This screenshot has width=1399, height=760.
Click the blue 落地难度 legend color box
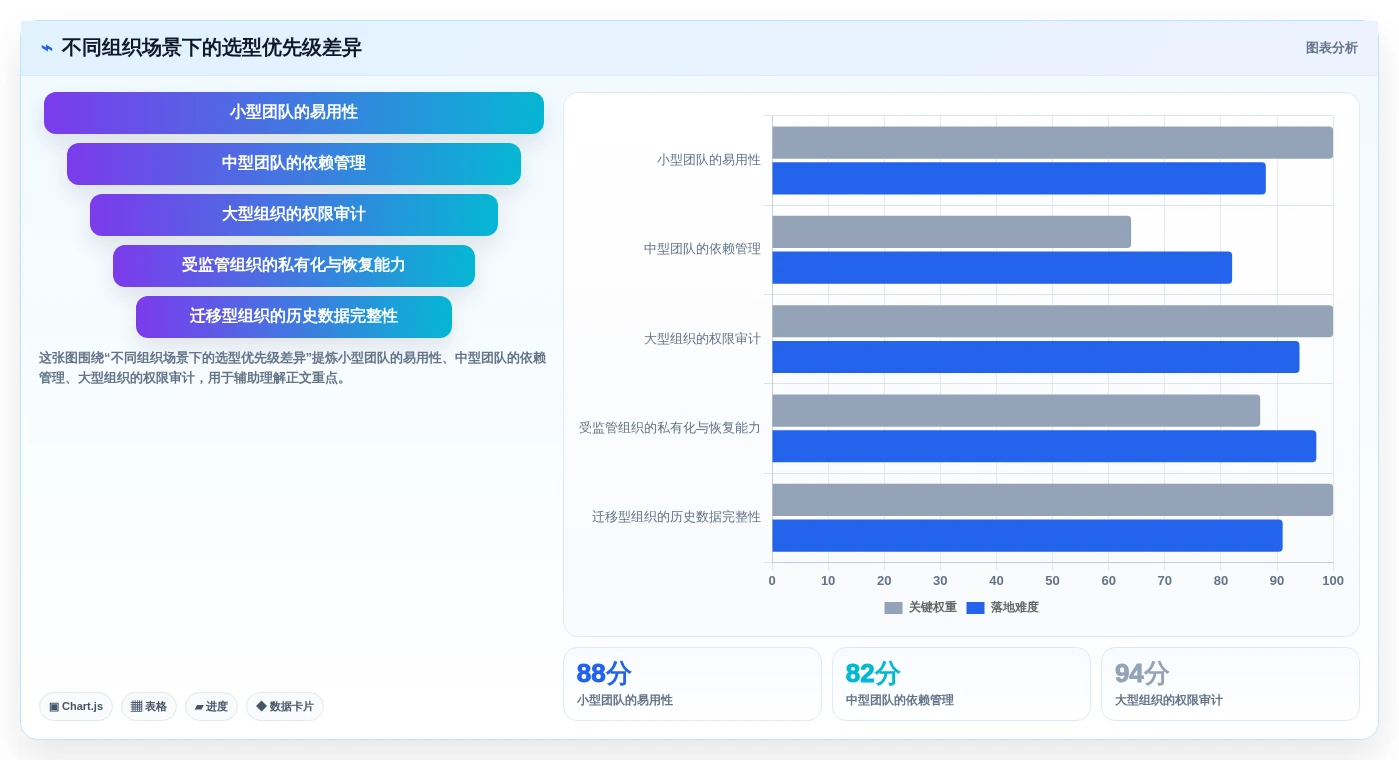point(975,608)
